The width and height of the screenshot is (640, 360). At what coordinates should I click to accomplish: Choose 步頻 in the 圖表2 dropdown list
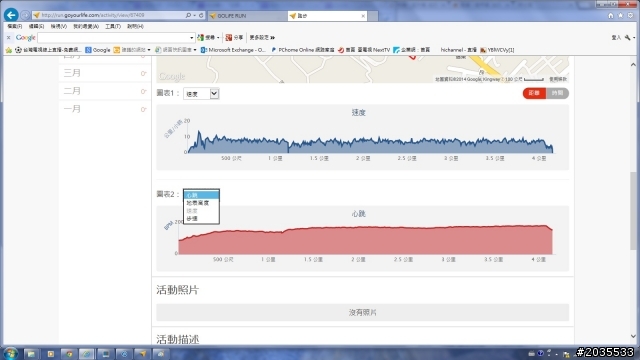(x=201, y=219)
